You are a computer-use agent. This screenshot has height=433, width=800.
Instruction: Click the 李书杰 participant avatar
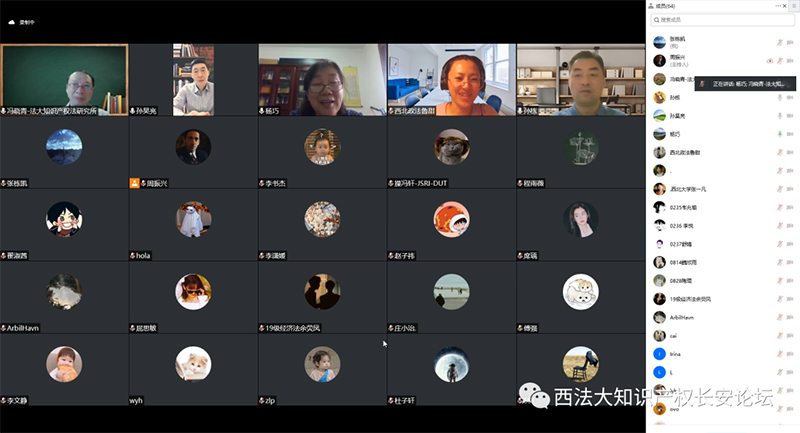tap(321, 147)
